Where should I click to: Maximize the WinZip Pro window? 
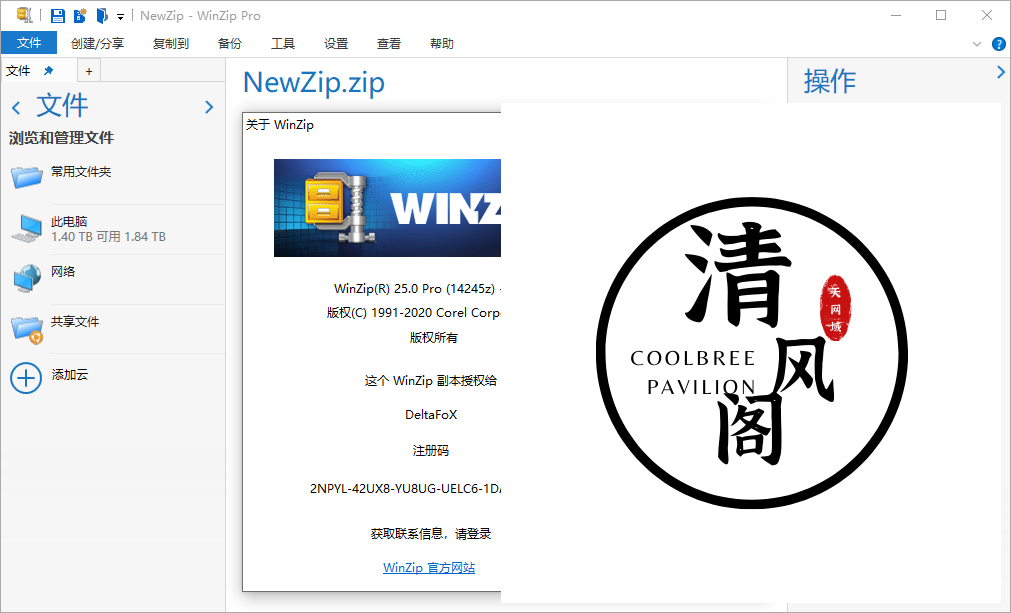point(941,15)
